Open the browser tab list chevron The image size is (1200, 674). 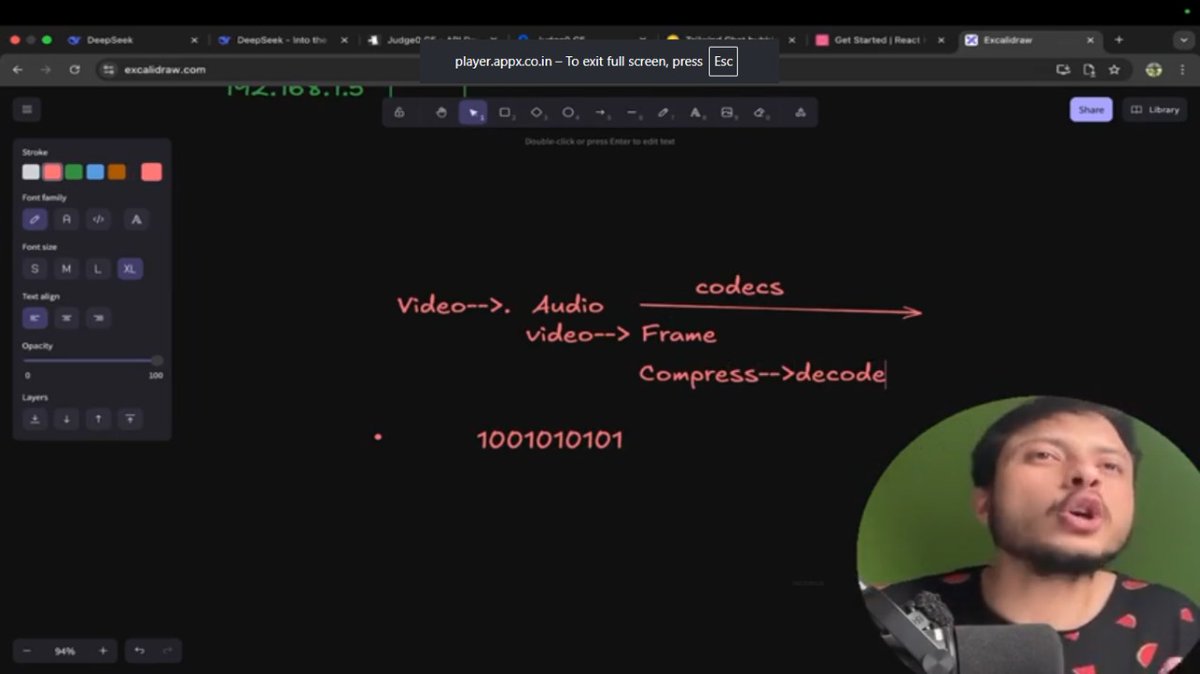(1184, 40)
